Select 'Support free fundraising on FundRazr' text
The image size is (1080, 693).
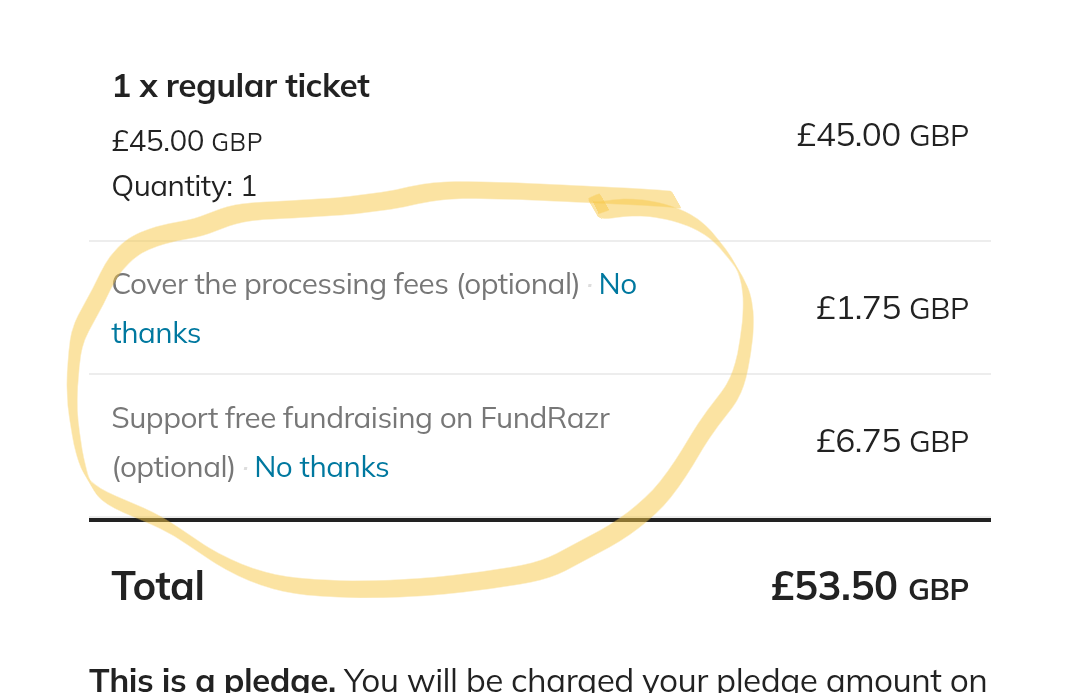tap(361, 417)
